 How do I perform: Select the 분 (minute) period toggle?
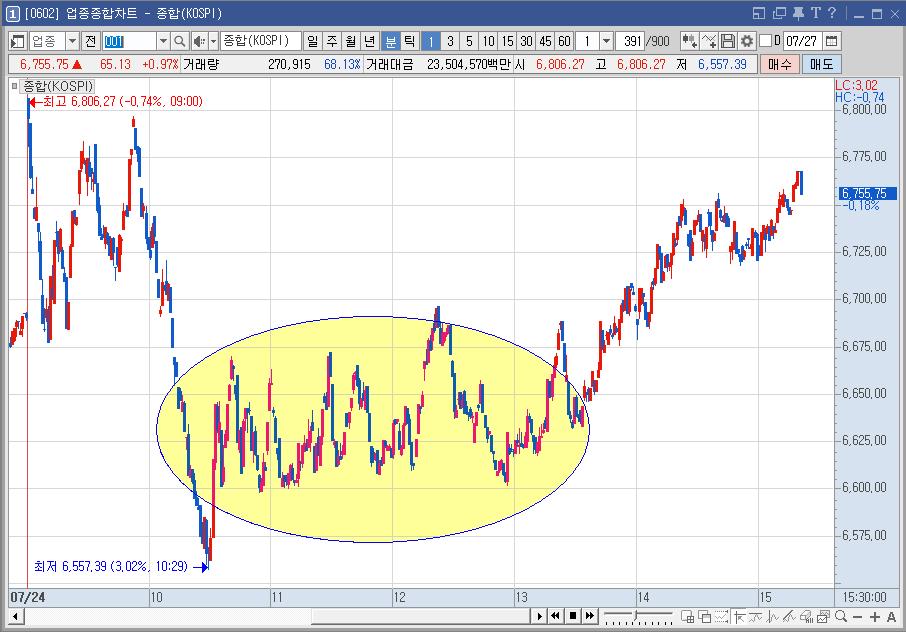pos(391,41)
